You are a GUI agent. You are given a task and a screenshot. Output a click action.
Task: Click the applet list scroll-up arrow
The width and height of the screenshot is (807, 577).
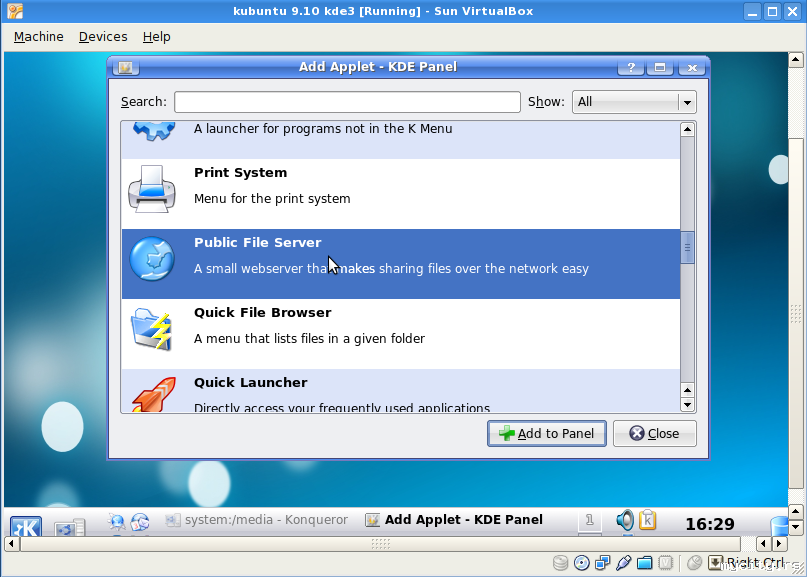pyautogui.click(x=688, y=129)
